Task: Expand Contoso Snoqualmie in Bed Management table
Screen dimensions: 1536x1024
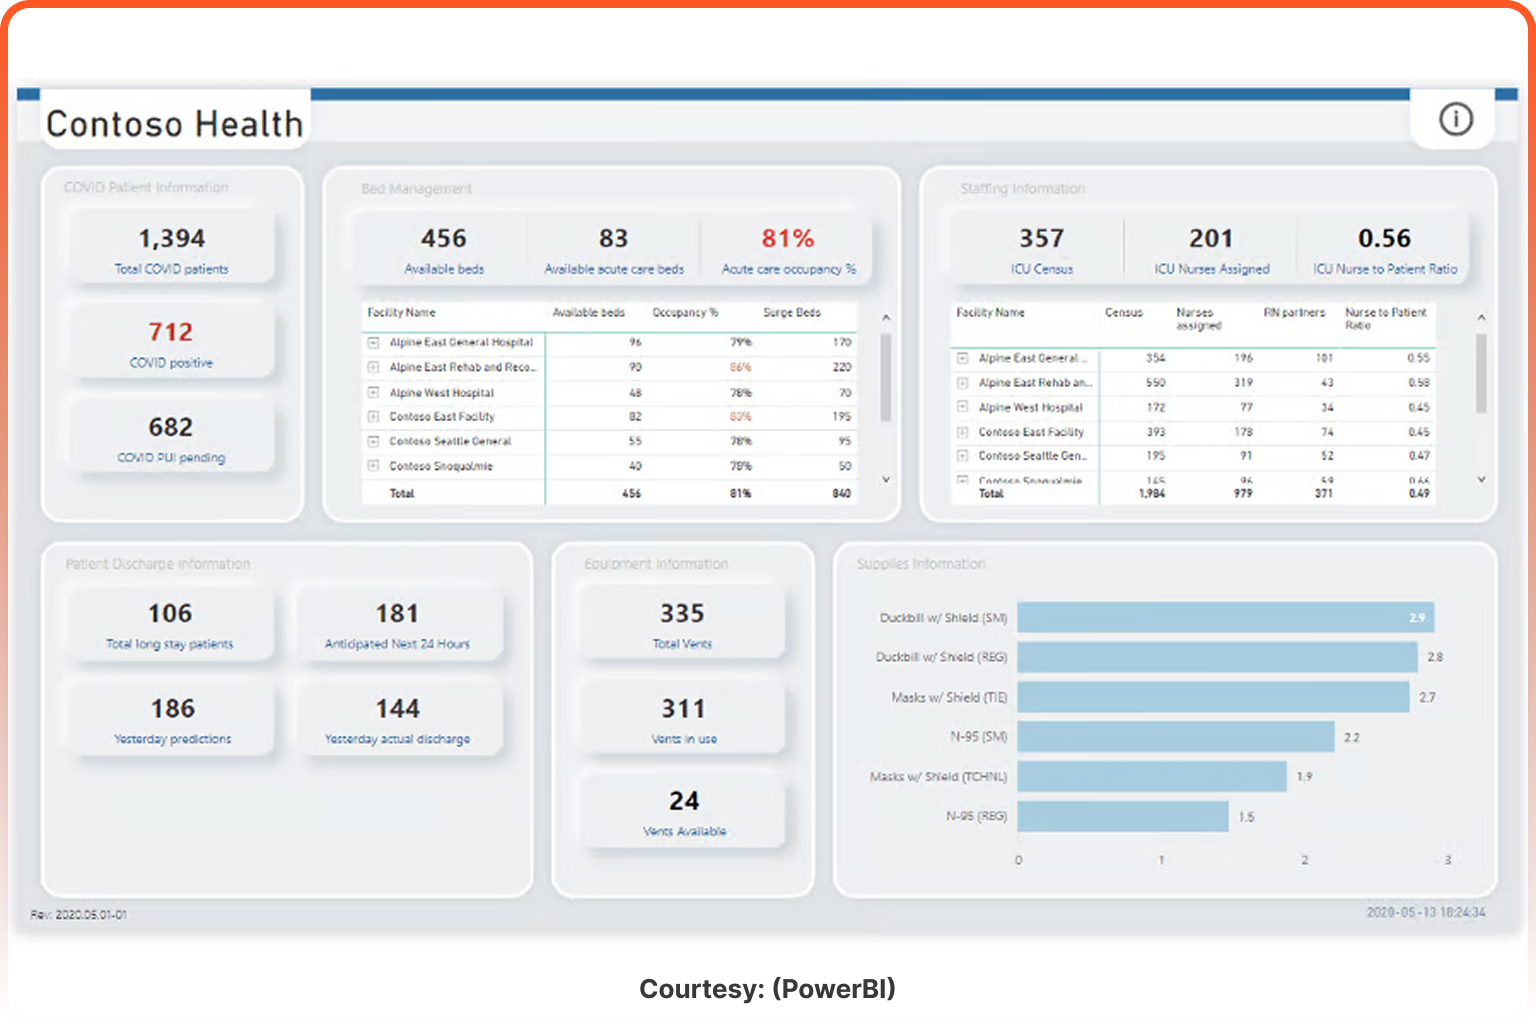Action: [372, 466]
